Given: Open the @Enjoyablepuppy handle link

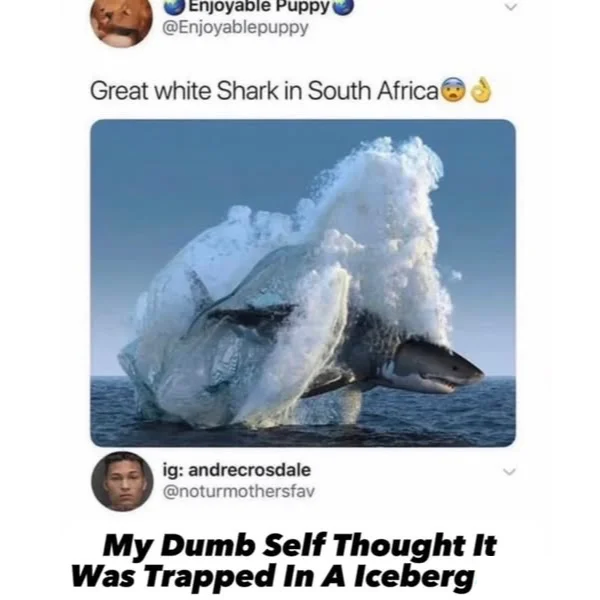Looking at the screenshot, I should (x=235, y=28).
